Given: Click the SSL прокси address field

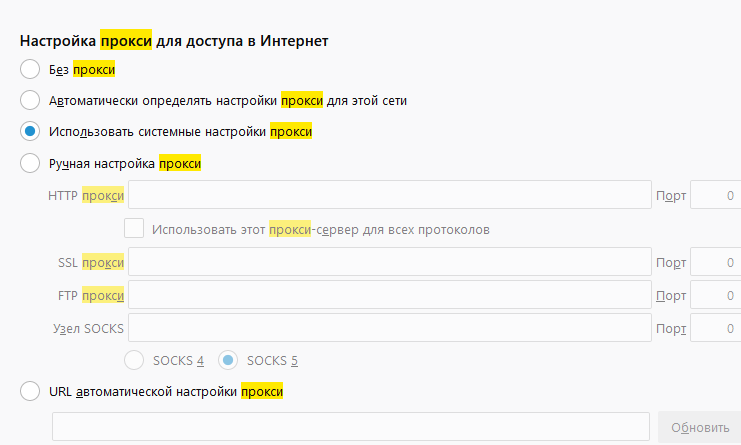Looking at the screenshot, I should pyautogui.click(x=389, y=262).
